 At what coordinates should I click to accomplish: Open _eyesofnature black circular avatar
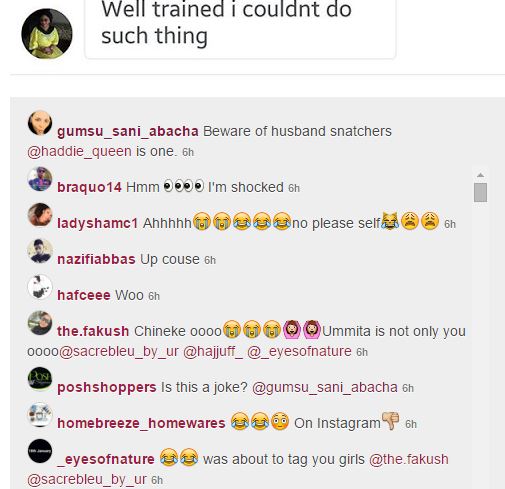click(40, 451)
